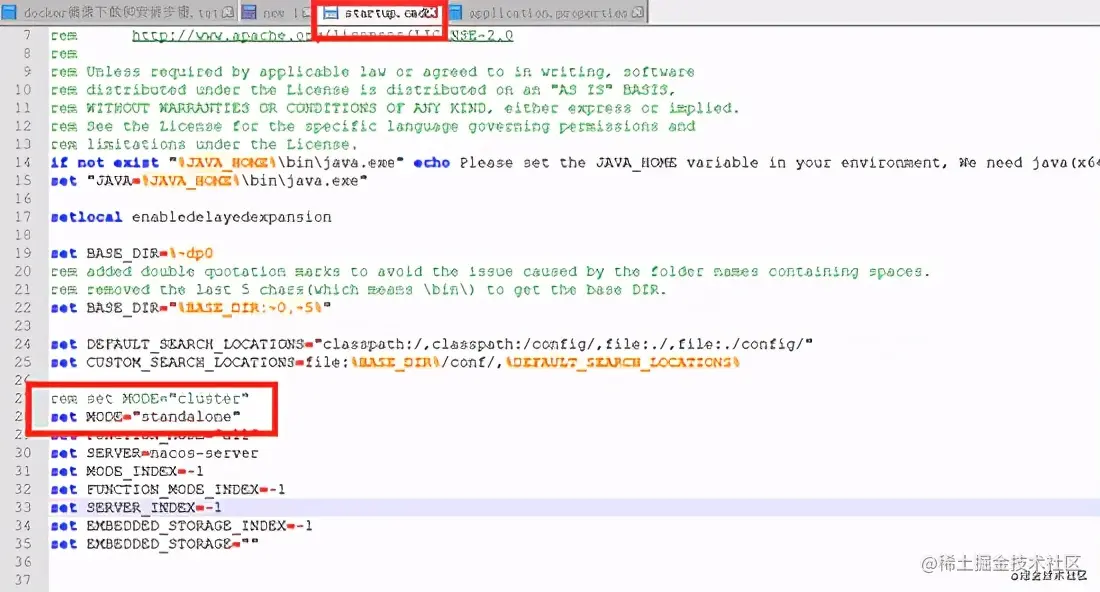The width and height of the screenshot is (1100, 592).
Task: Click the line 'rem set MODE="cluster"'
Action: click(x=149, y=398)
